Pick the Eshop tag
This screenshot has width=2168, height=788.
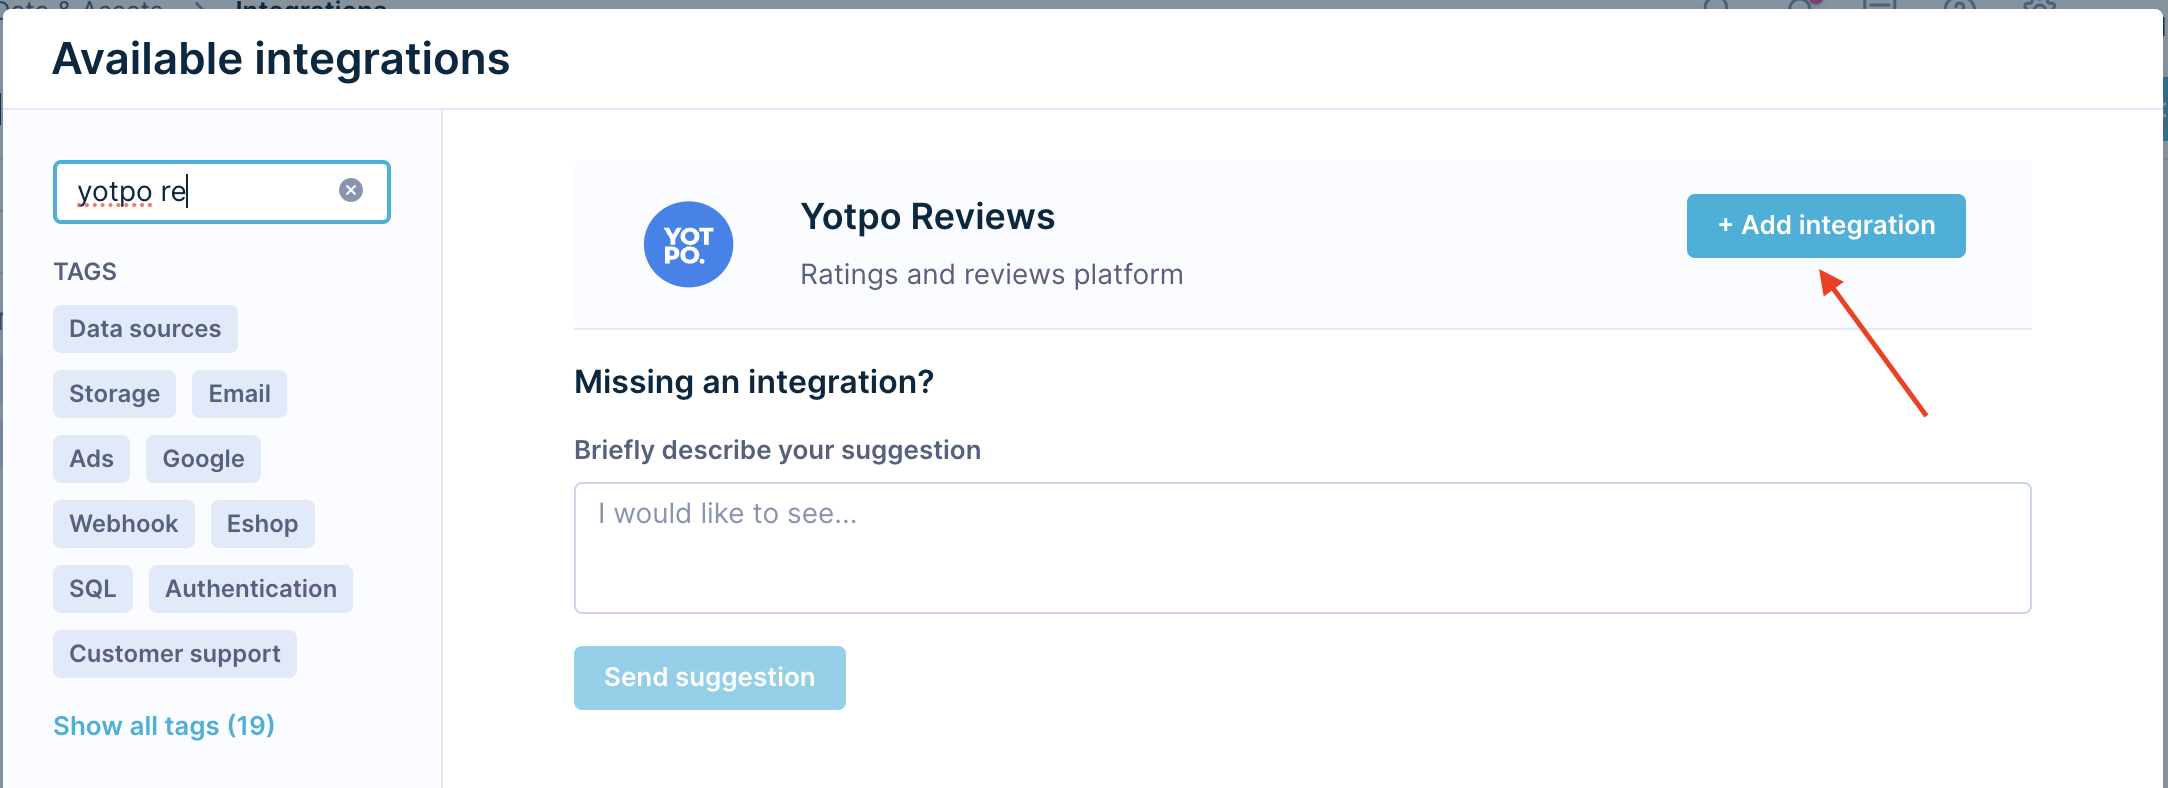pyautogui.click(x=262, y=524)
